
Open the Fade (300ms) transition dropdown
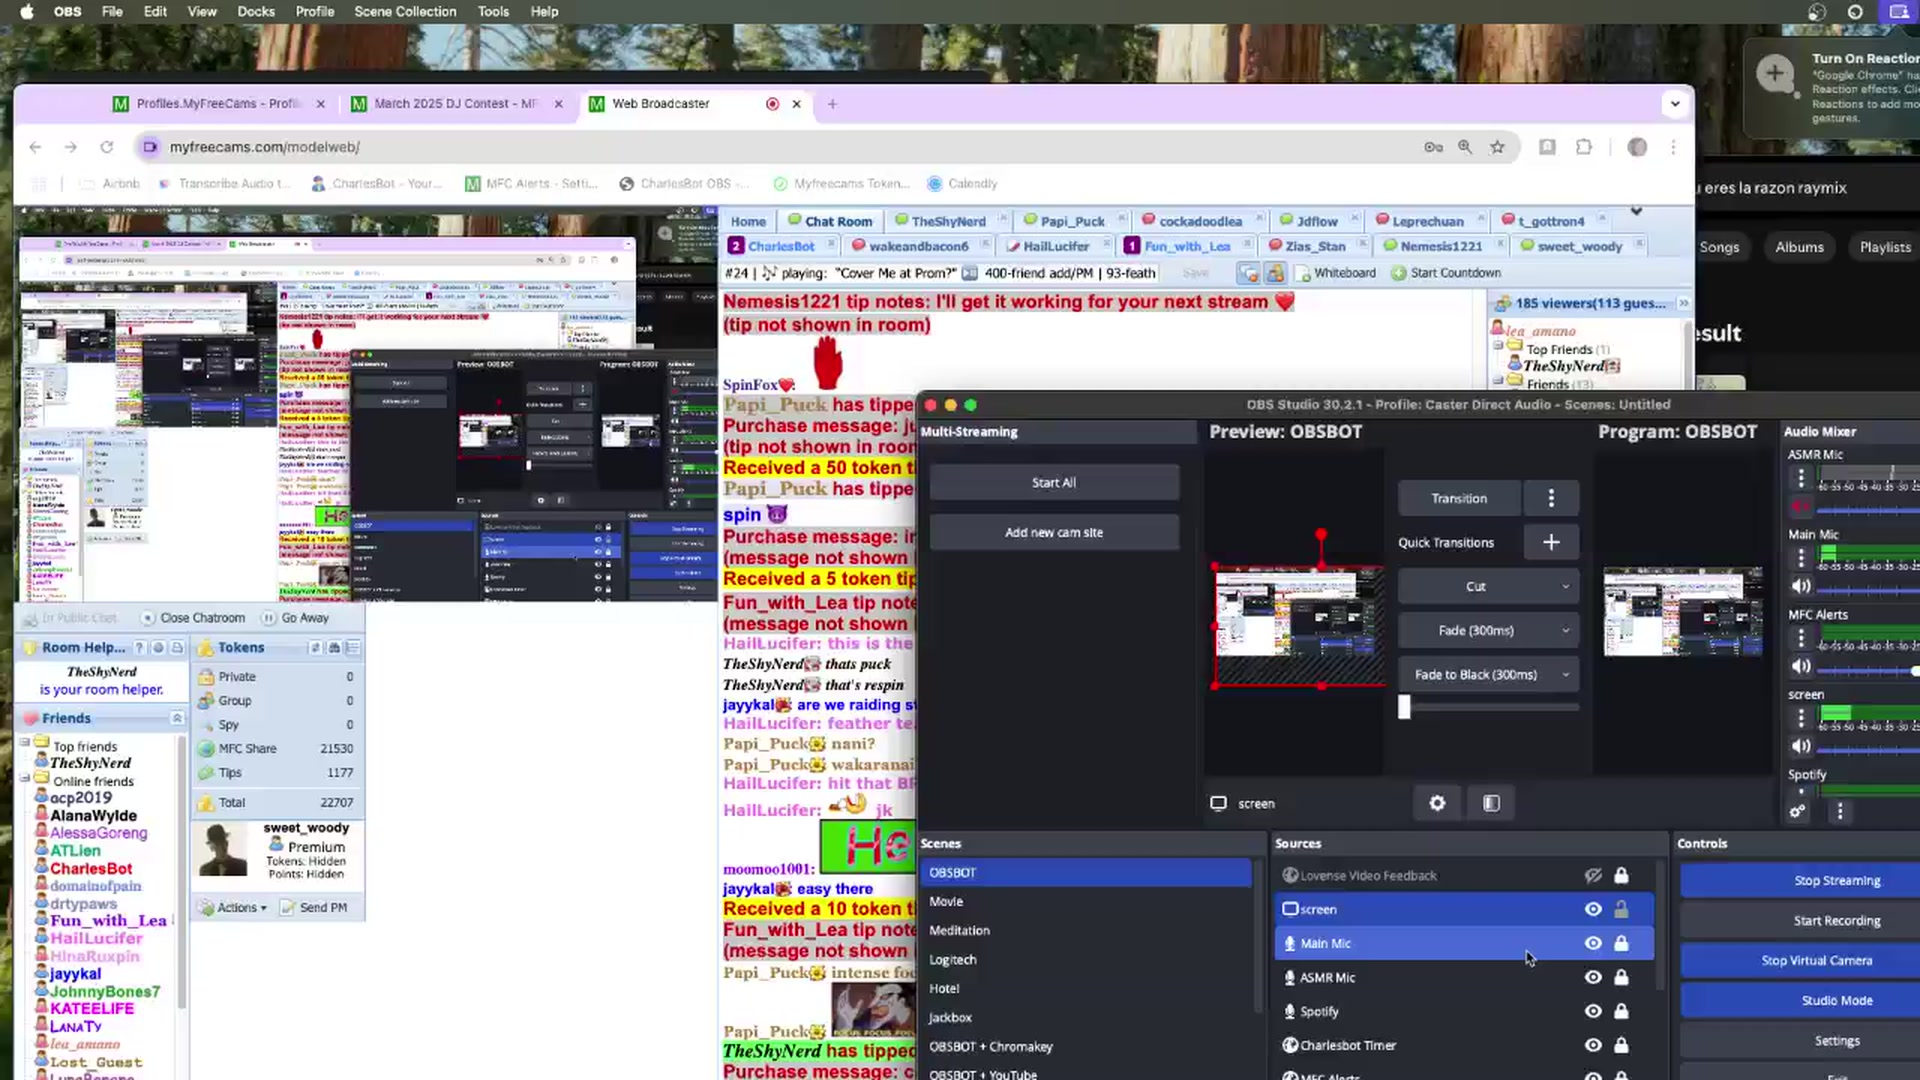[1488, 631]
